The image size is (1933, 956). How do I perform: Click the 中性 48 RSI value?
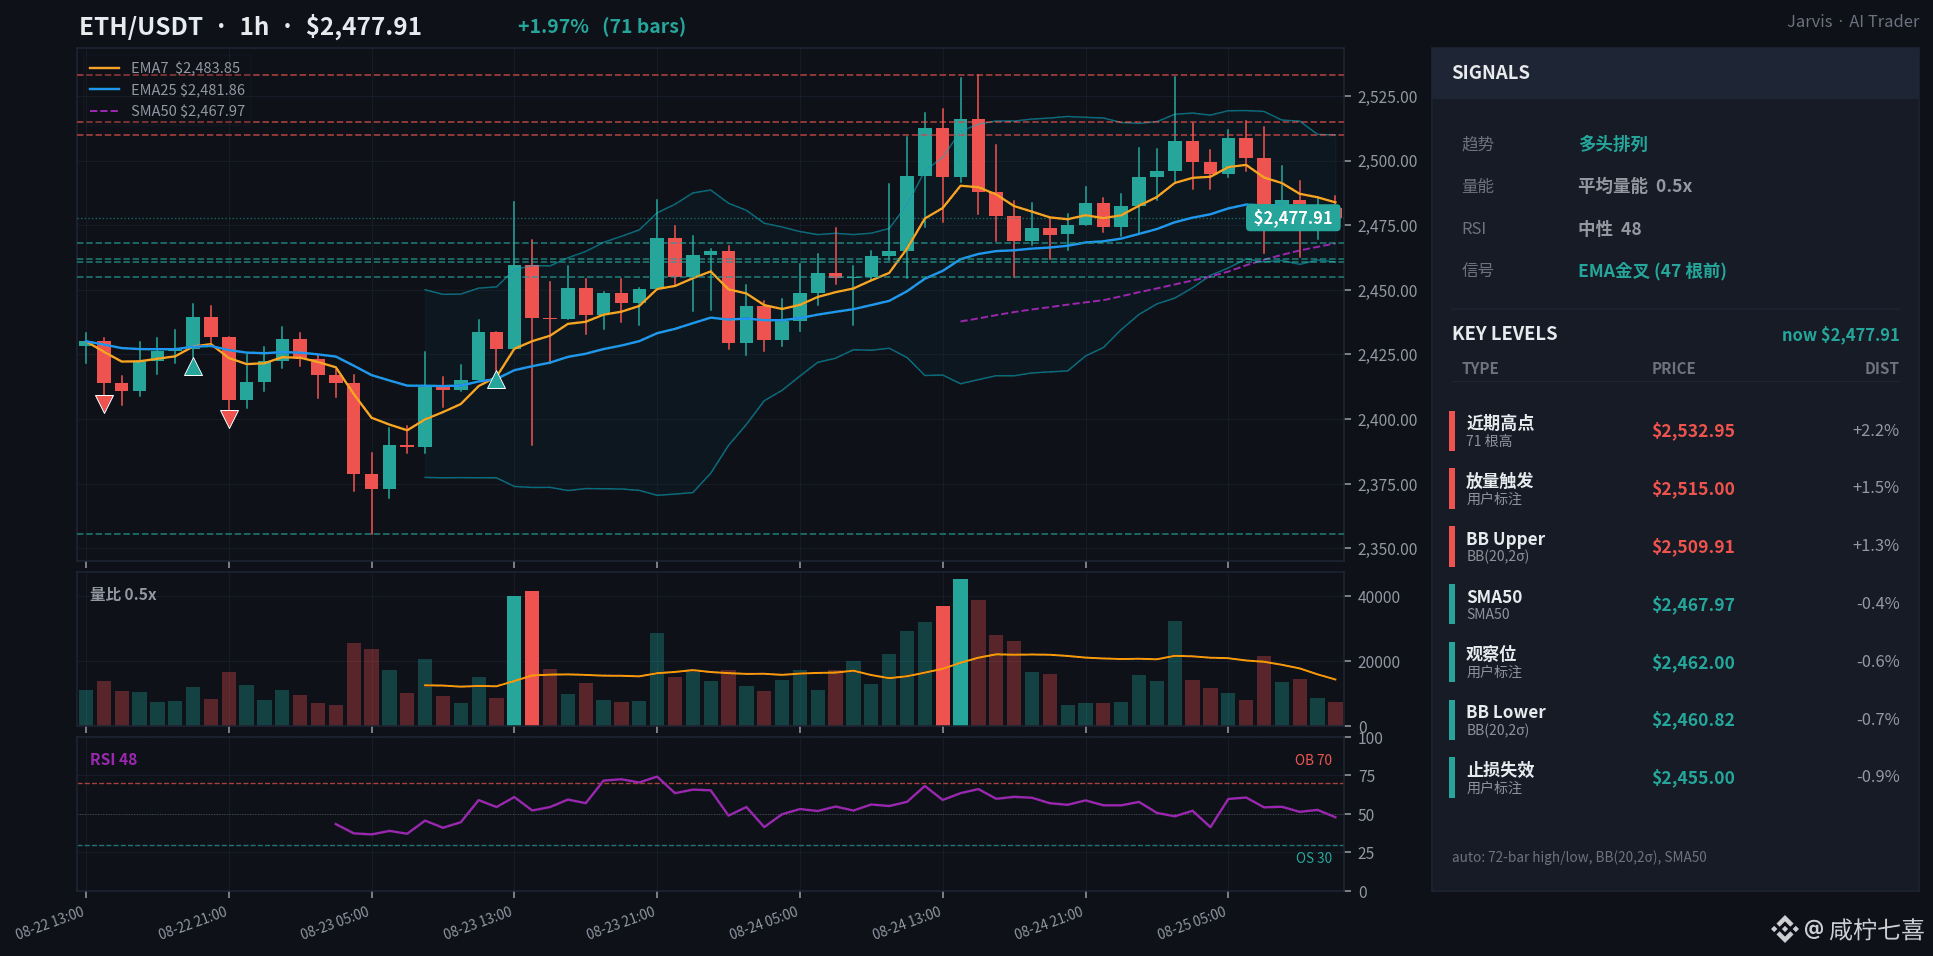pyautogui.click(x=1610, y=229)
